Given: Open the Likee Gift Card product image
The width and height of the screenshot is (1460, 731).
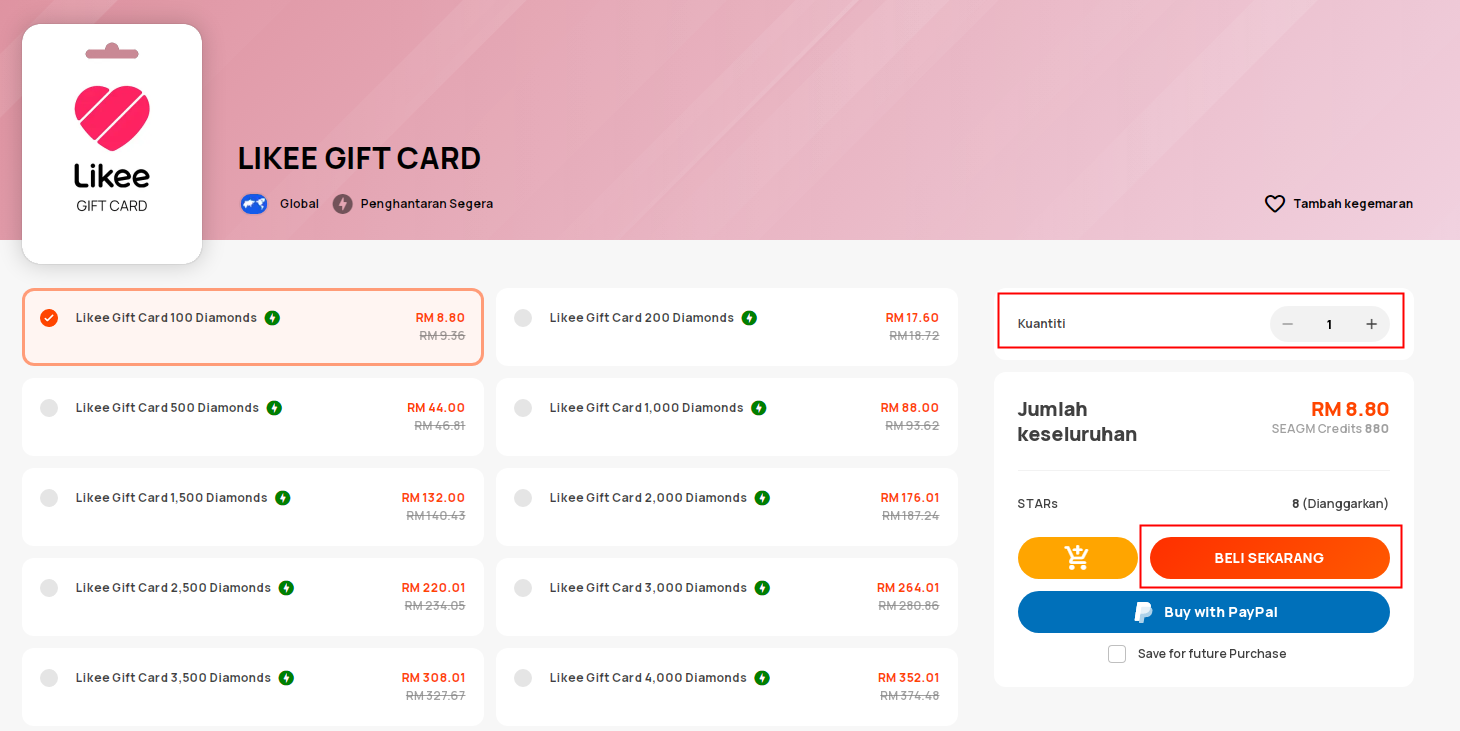Looking at the screenshot, I should tap(112, 144).
